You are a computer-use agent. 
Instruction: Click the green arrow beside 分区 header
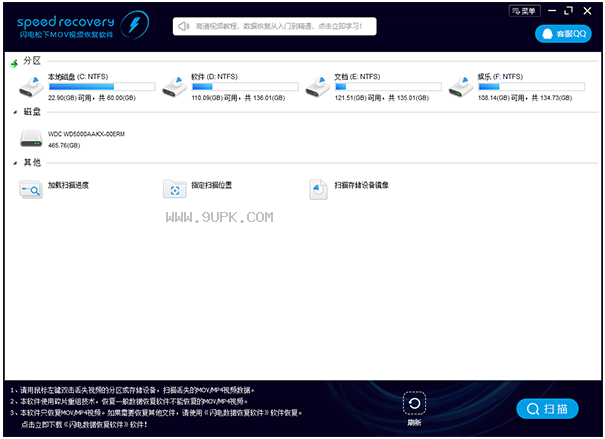click(14, 63)
